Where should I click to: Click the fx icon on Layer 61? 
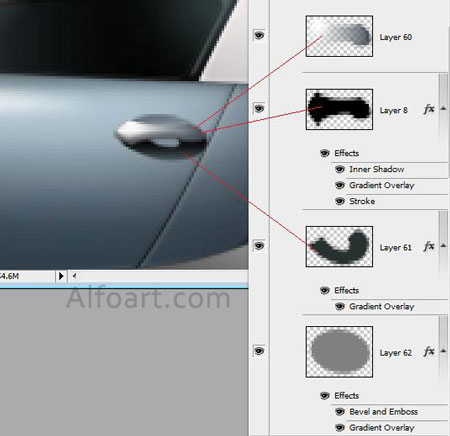[x=429, y=246]
